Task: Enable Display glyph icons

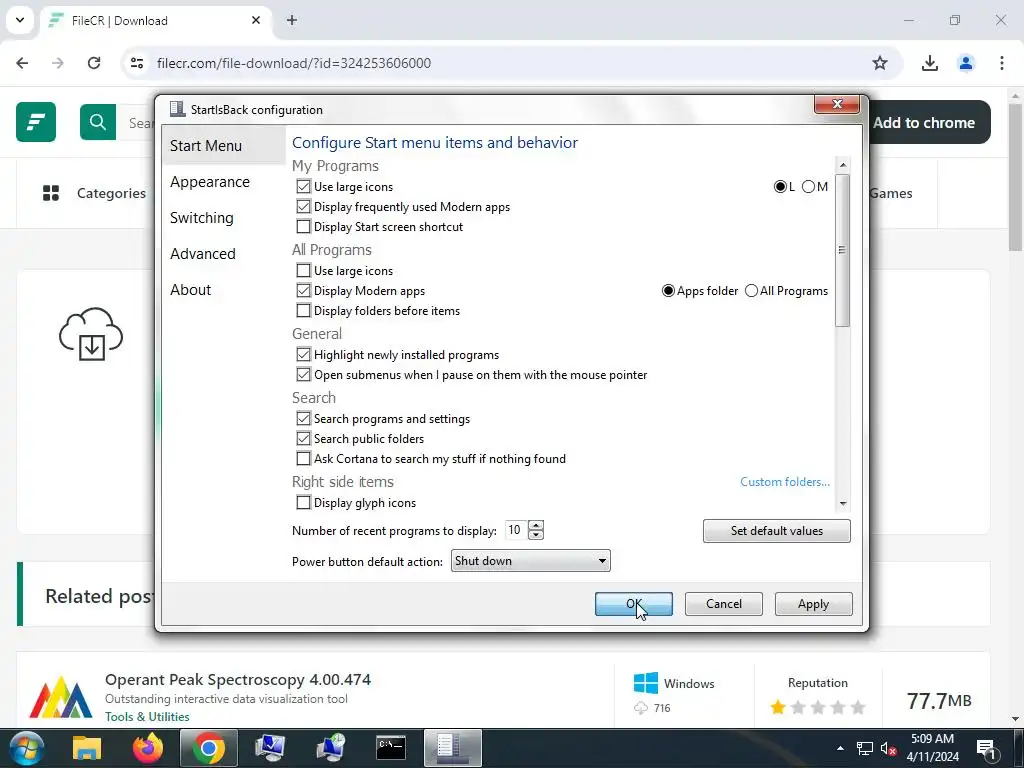Action: click(303, 503)
